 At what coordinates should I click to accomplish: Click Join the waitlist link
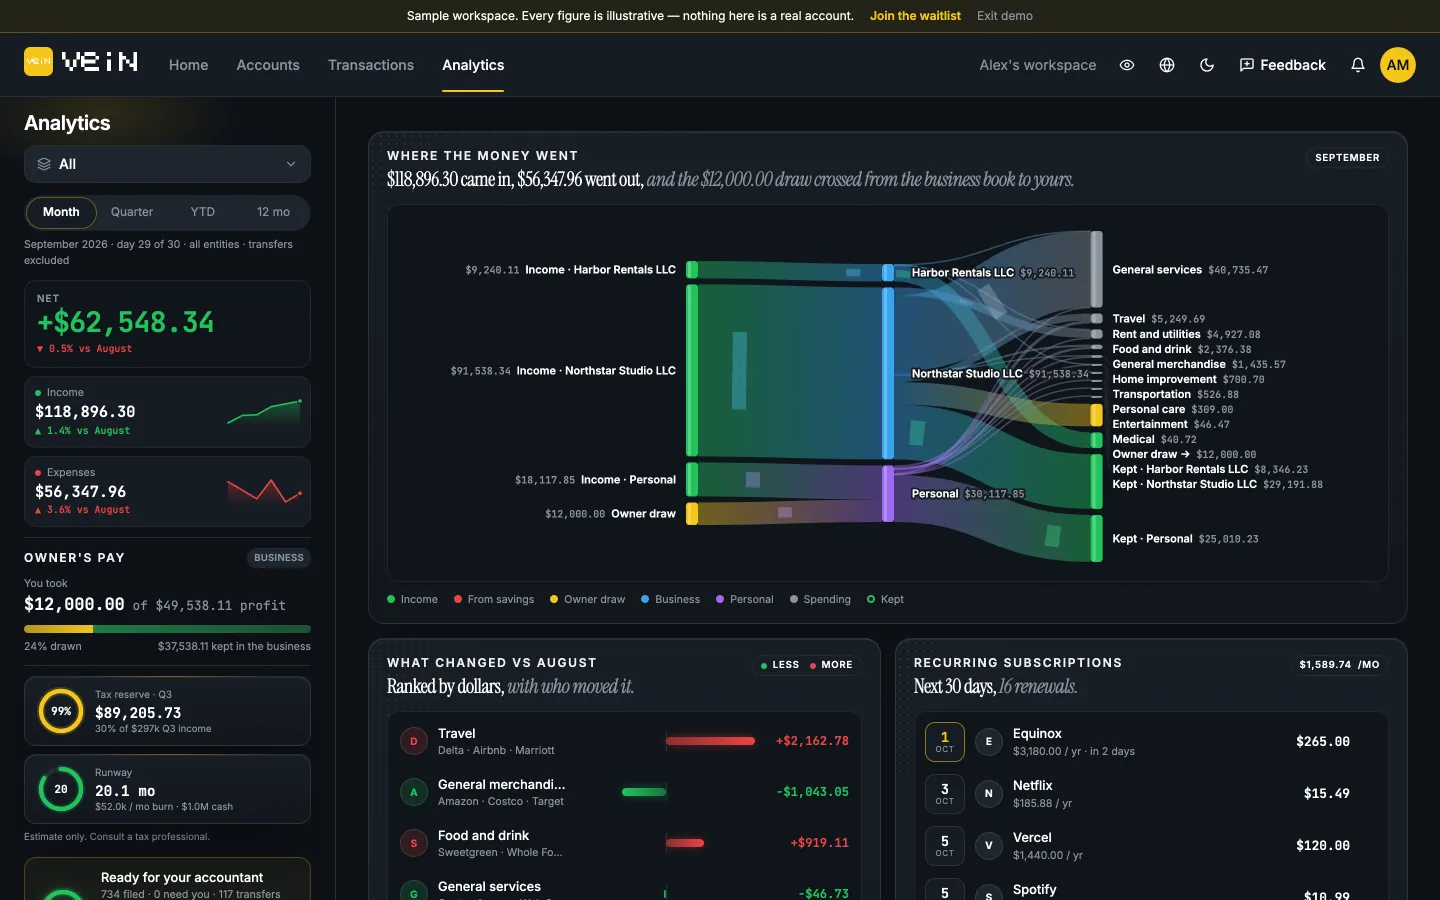tap(915, 16)
